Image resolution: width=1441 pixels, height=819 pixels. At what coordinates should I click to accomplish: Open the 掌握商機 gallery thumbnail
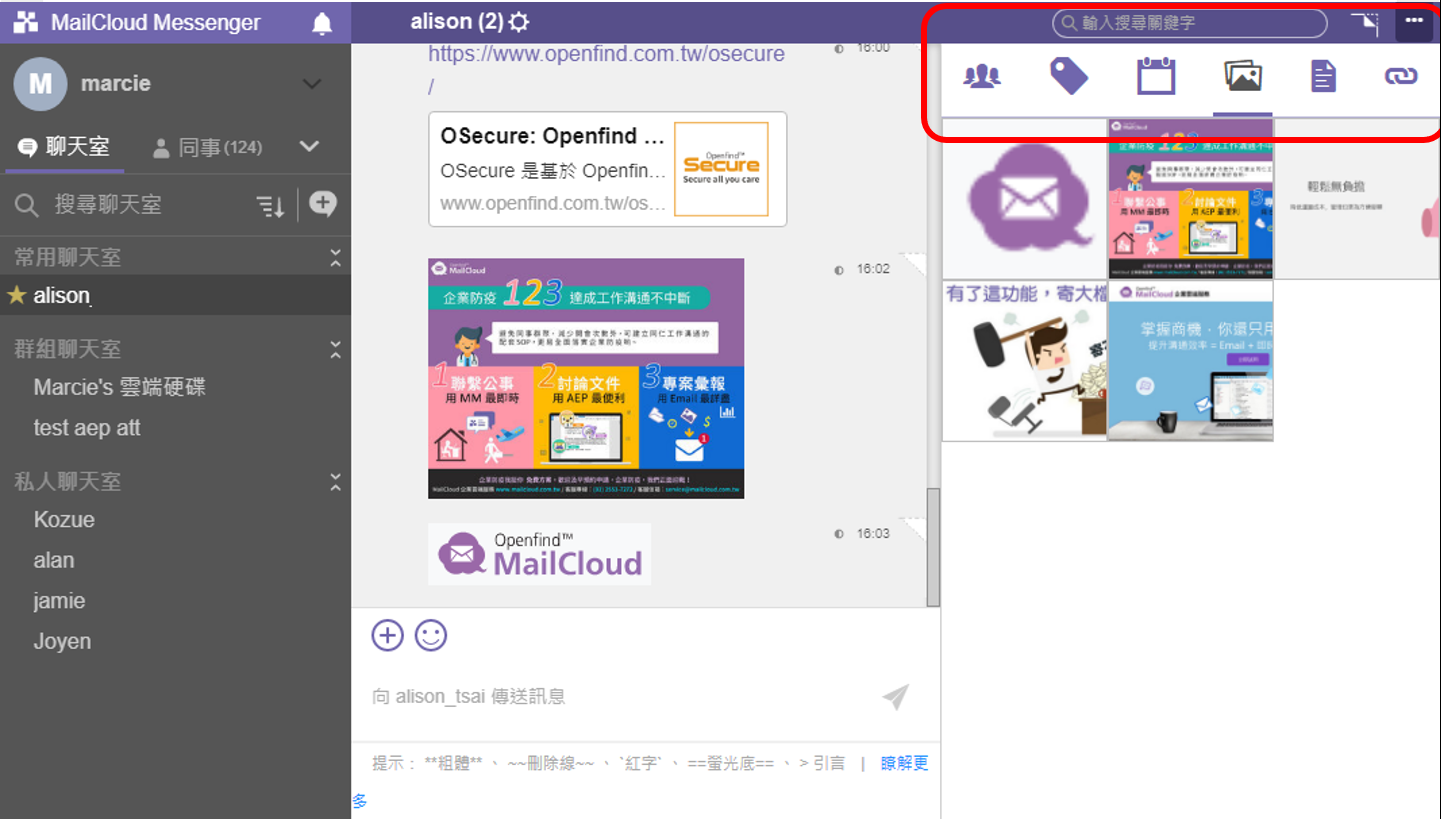(1190, 360)
